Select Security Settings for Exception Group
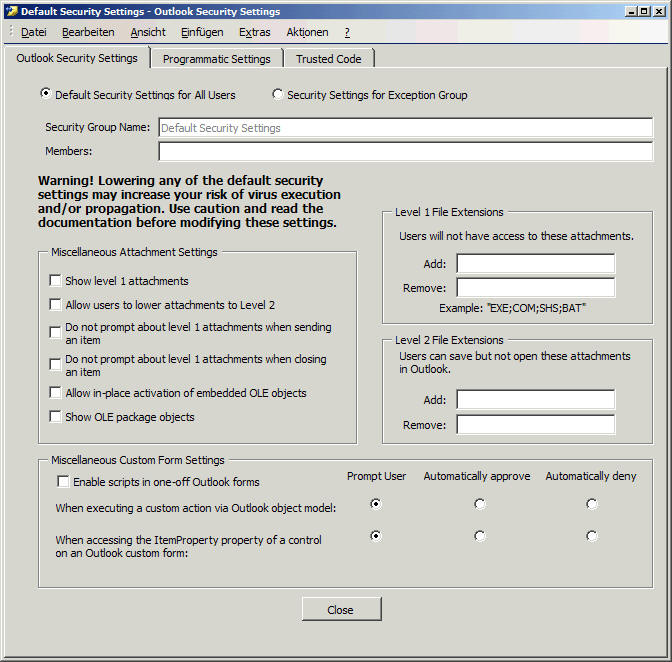 click(277, 94)
